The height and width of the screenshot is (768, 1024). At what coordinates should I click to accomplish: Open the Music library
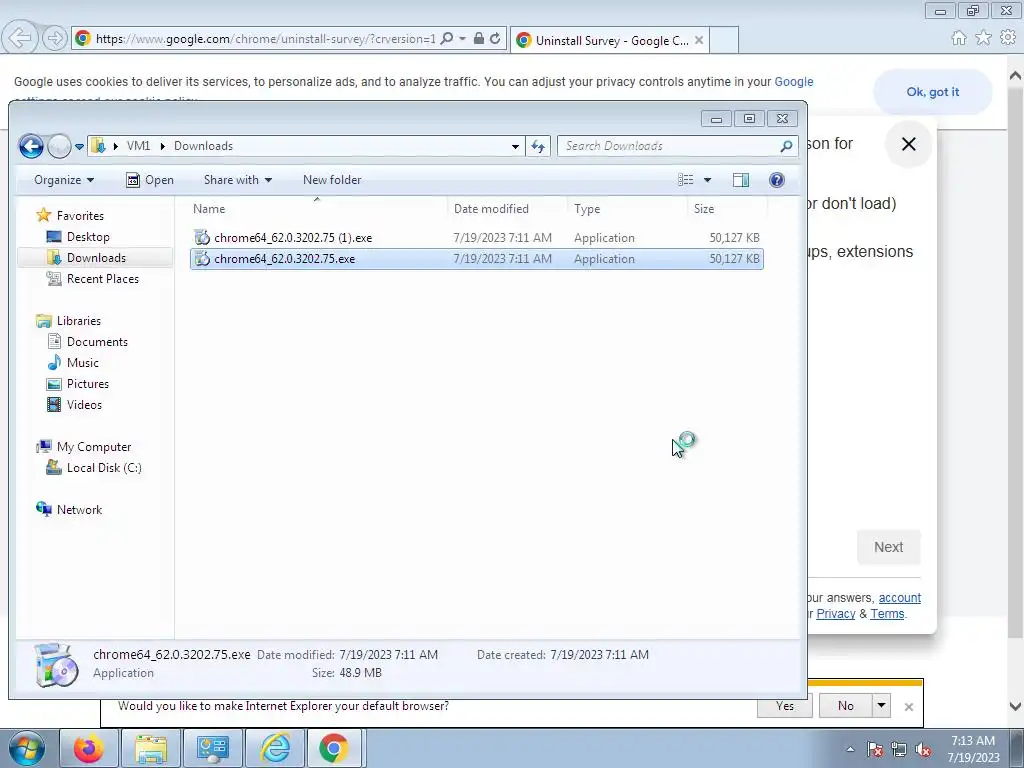[82, 362]
